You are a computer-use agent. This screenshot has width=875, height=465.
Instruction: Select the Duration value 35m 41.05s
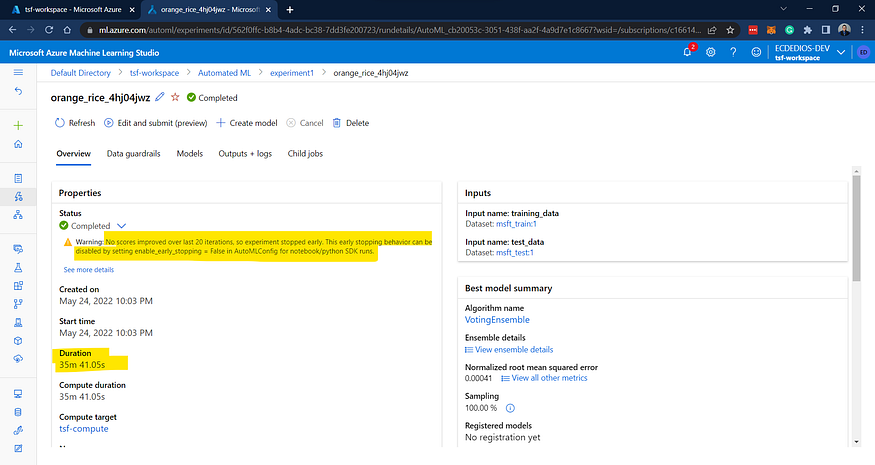82,365
